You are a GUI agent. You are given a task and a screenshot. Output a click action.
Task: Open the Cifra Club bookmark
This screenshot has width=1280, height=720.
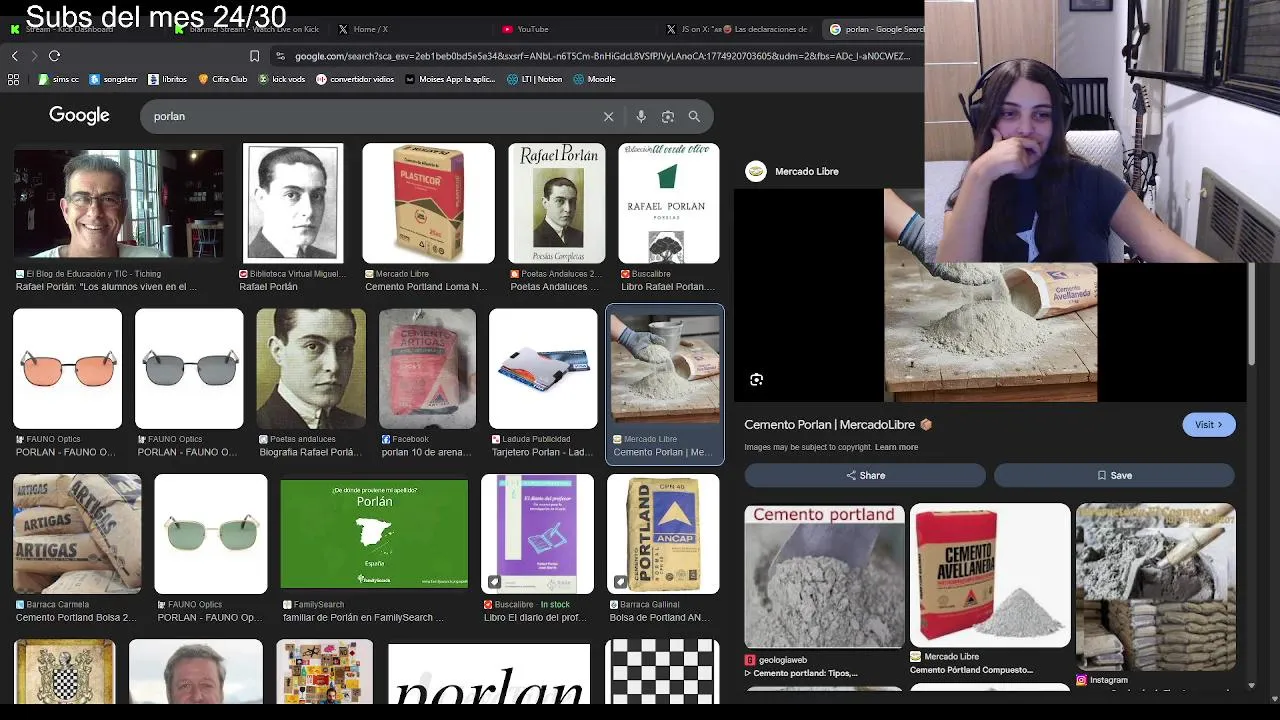coord(223,79)
